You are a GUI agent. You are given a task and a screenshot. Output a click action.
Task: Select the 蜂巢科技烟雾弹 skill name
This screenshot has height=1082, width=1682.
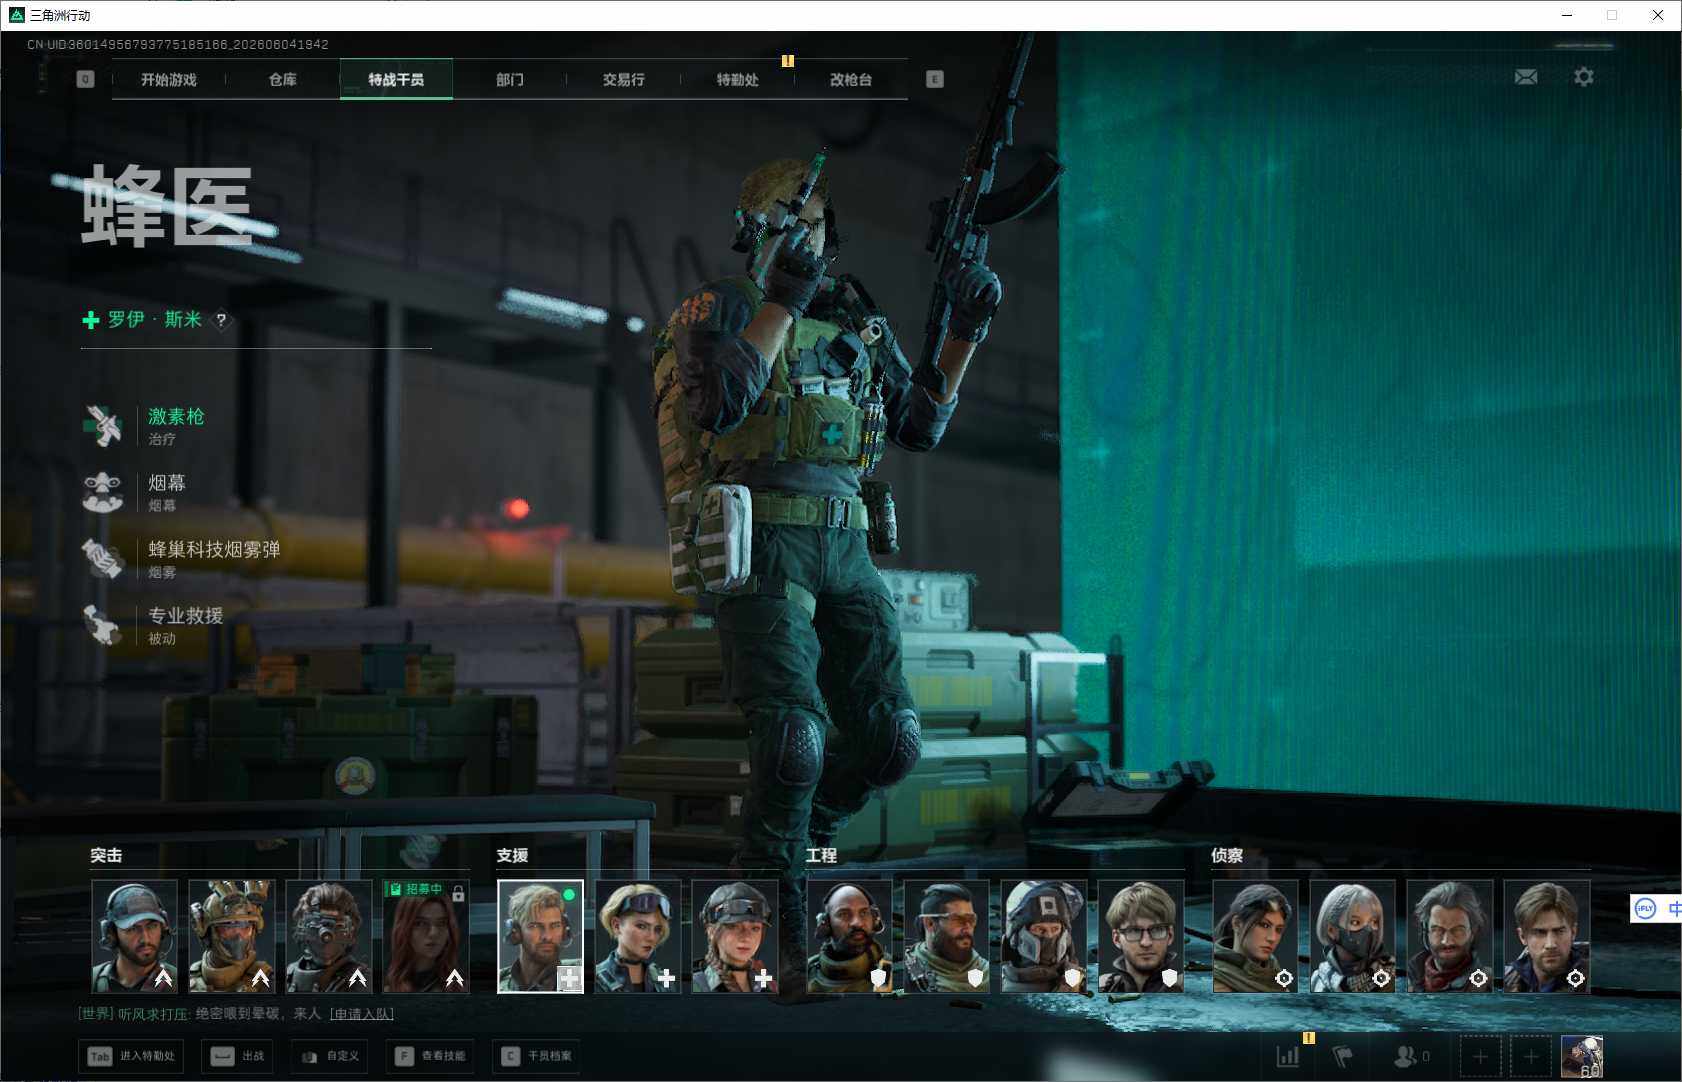(x=214, y=549)
